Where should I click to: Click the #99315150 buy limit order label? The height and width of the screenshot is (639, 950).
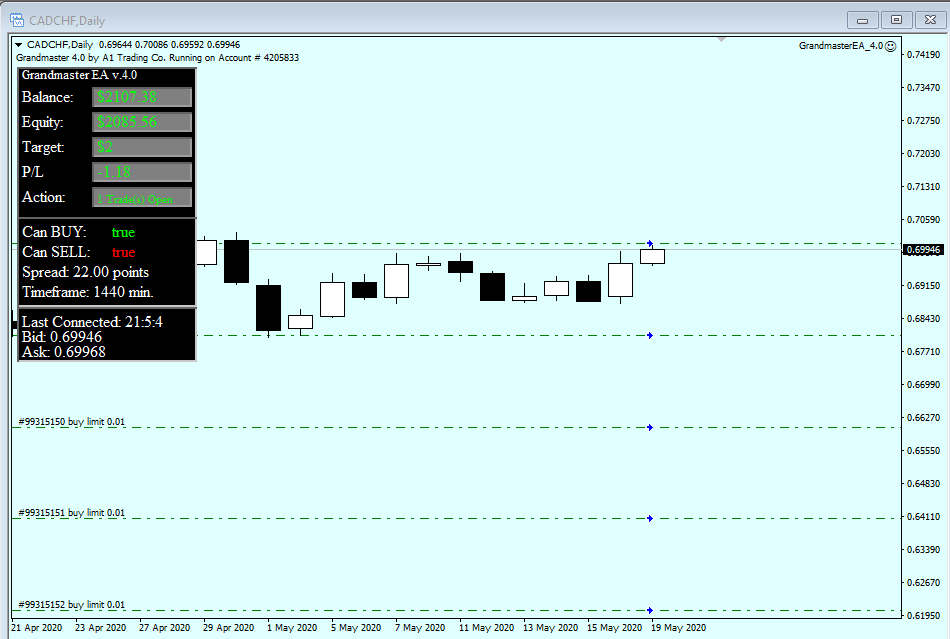(x=68, y=421)
